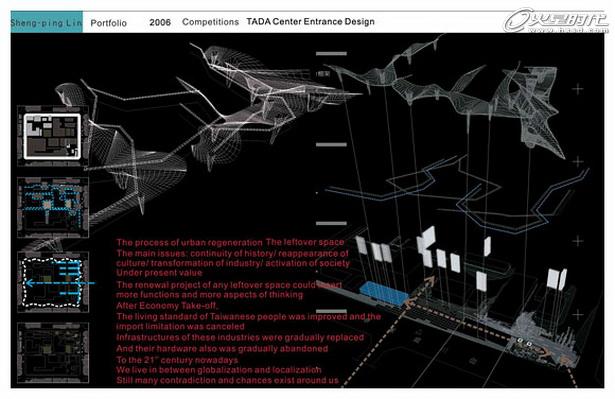Click the line 'To the 21st century nowadays'
This screenshot has width=615, height=399.
point(177,360)
